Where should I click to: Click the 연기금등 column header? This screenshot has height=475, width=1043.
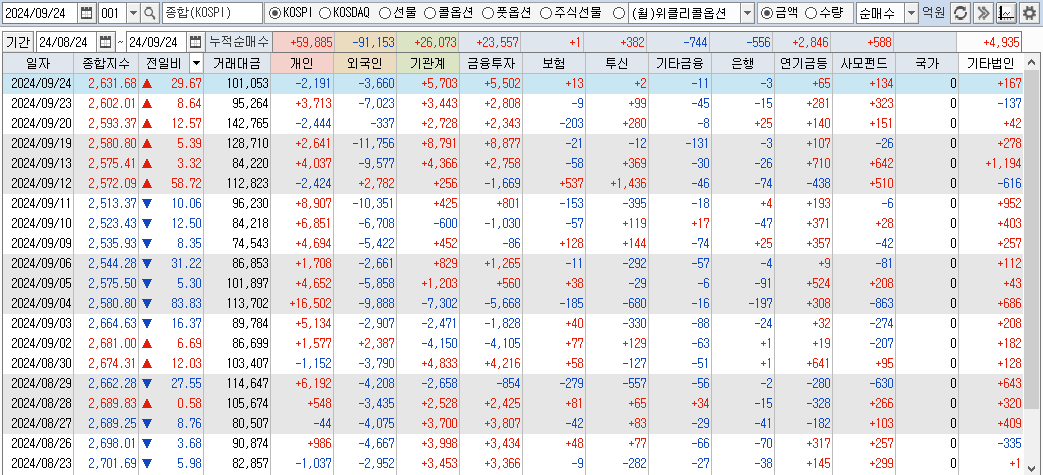[804, 64]
